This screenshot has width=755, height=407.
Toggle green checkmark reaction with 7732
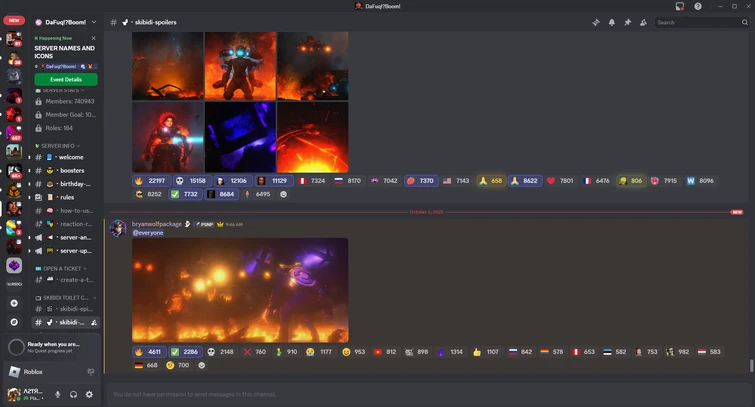tap(184, 194)
